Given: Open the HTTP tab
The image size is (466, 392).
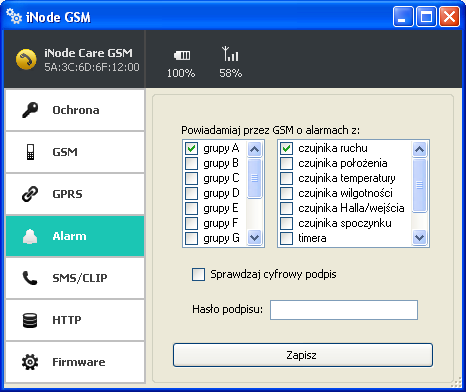Looking at the screenshot, I should [75, 320].
